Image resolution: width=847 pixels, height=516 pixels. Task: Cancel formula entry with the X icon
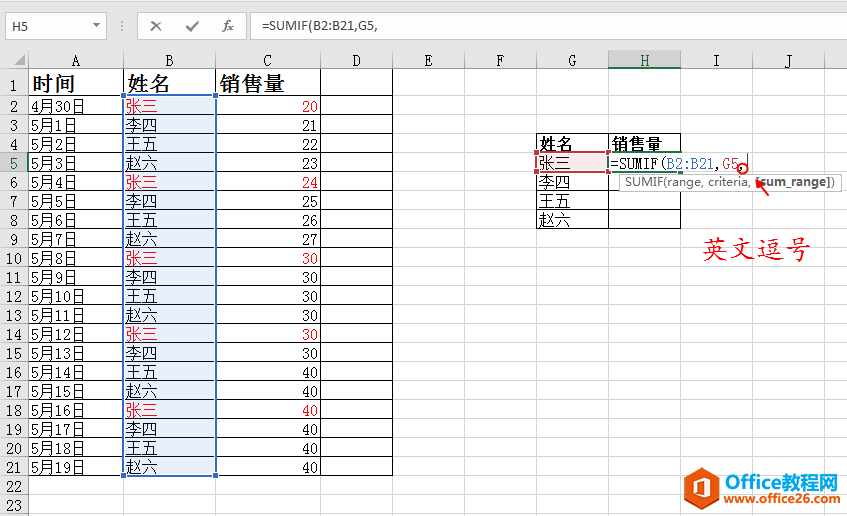[x=156, y=26]
